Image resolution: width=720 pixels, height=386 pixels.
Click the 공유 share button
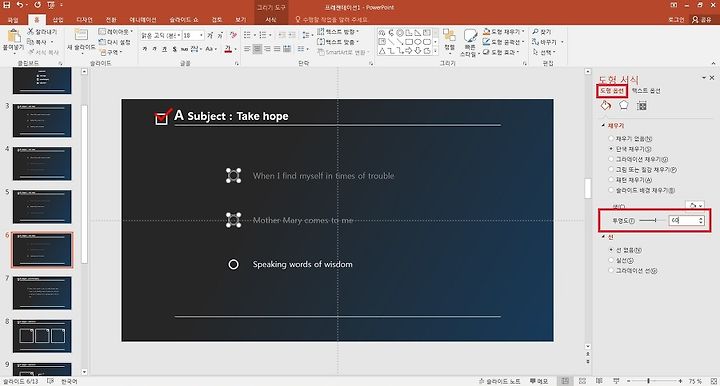click(x=702, y=20)
